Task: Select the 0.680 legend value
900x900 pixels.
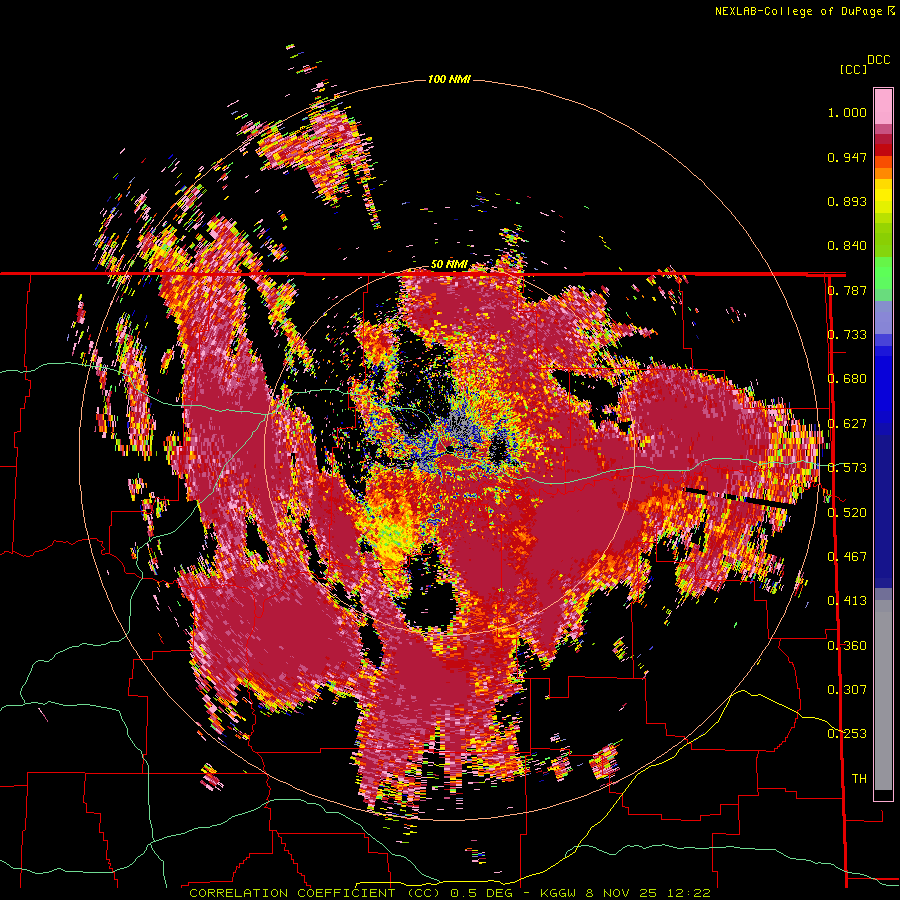Action: pyautogui.click(x=847, y=379)
